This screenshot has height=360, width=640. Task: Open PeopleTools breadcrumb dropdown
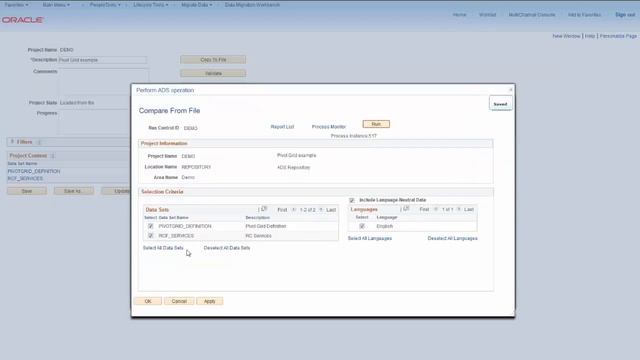coord(105,5)
